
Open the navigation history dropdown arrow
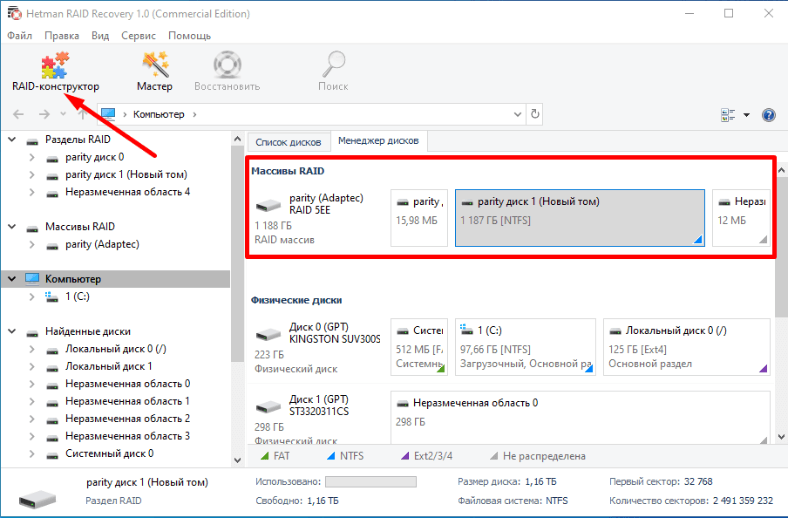63,114
